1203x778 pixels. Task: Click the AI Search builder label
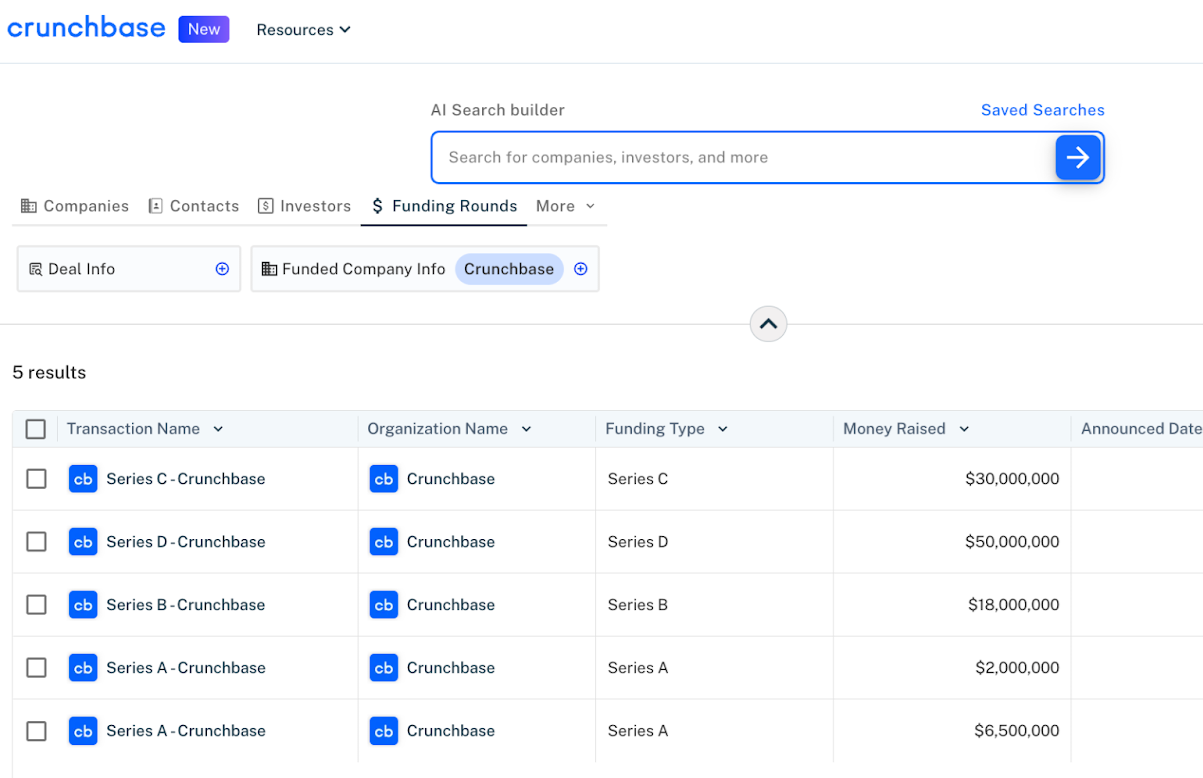coord(498,110)
